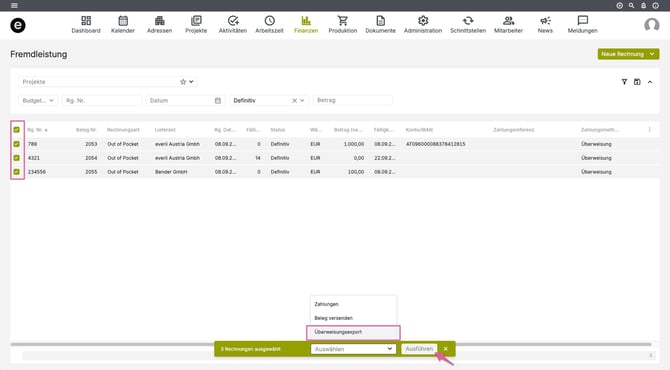Open the table column options menu
Viewport: 670px width, 370px height.
649,129
